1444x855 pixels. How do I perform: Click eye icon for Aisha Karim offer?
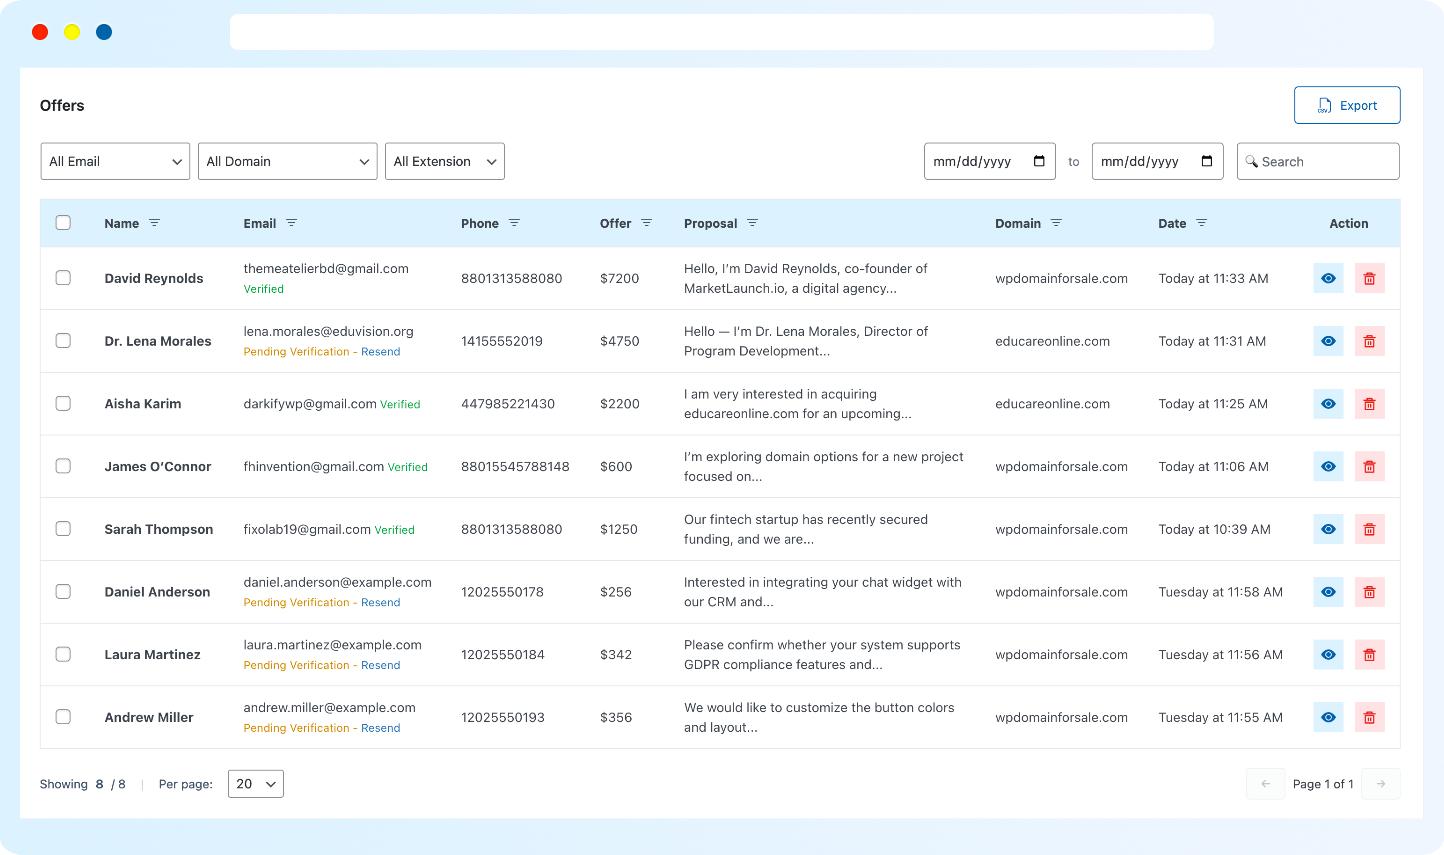pos(1328,404)
